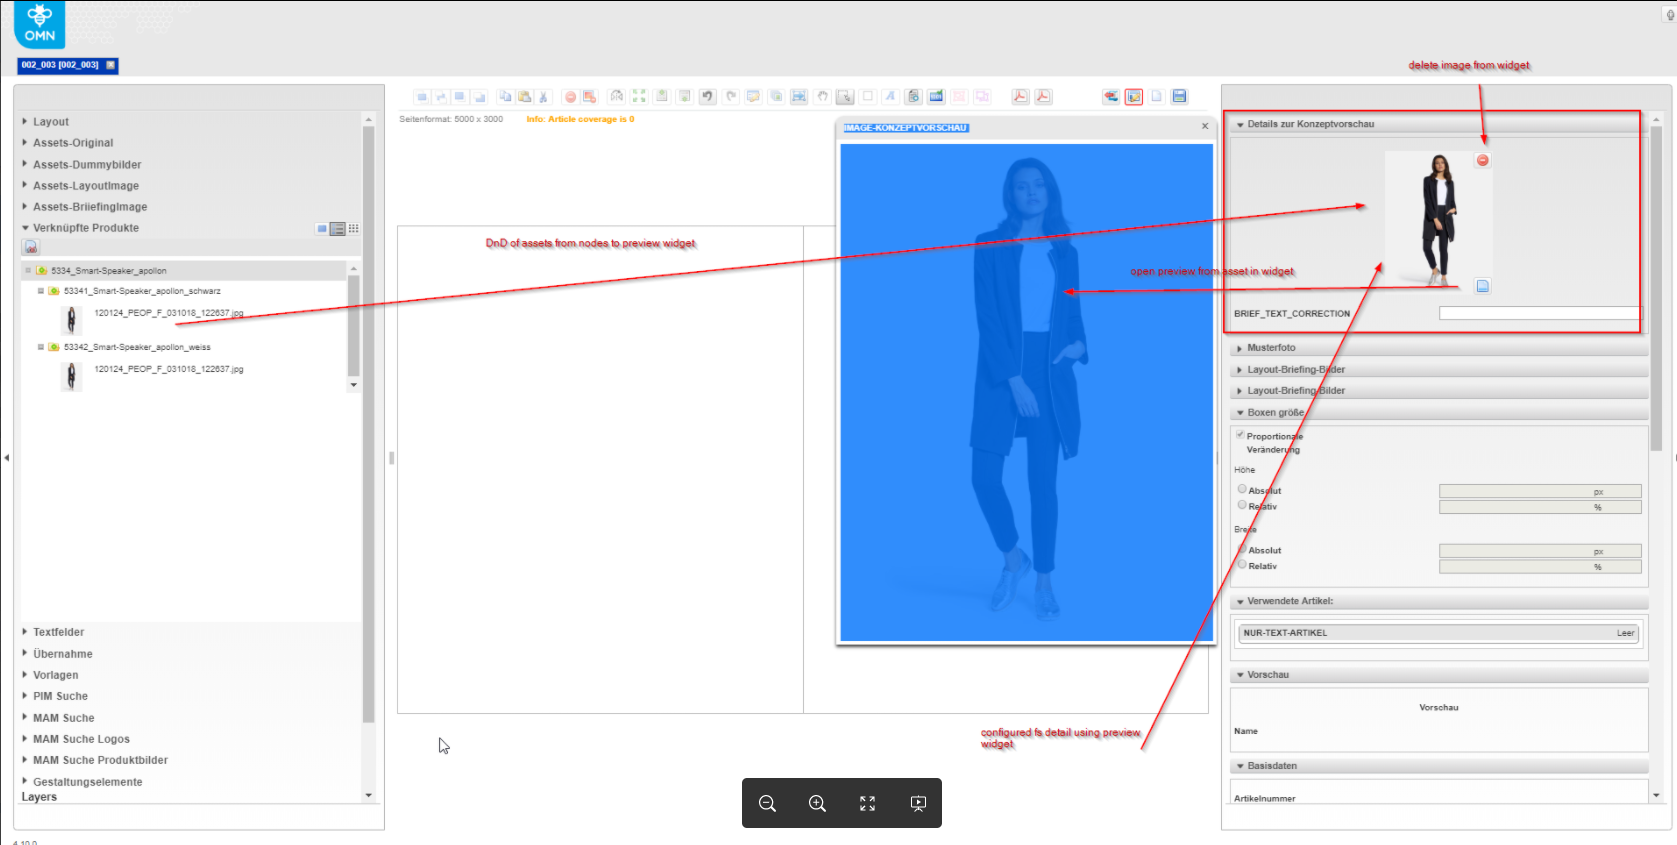Zoom out with the magnifier minus icon
1677x845 pixels.
tap(767, 804)
